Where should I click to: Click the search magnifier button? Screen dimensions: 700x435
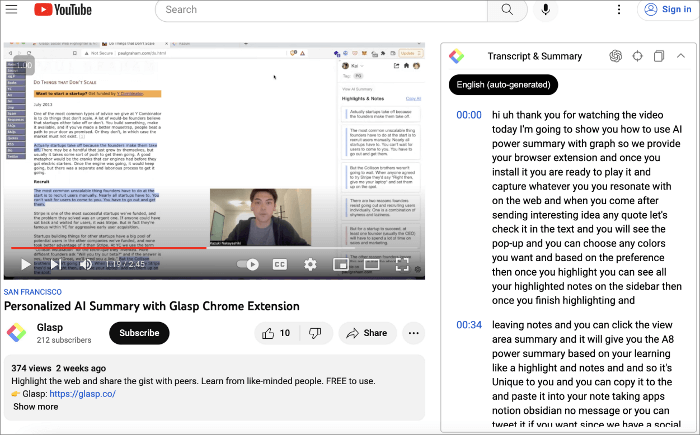coord(507,10)
